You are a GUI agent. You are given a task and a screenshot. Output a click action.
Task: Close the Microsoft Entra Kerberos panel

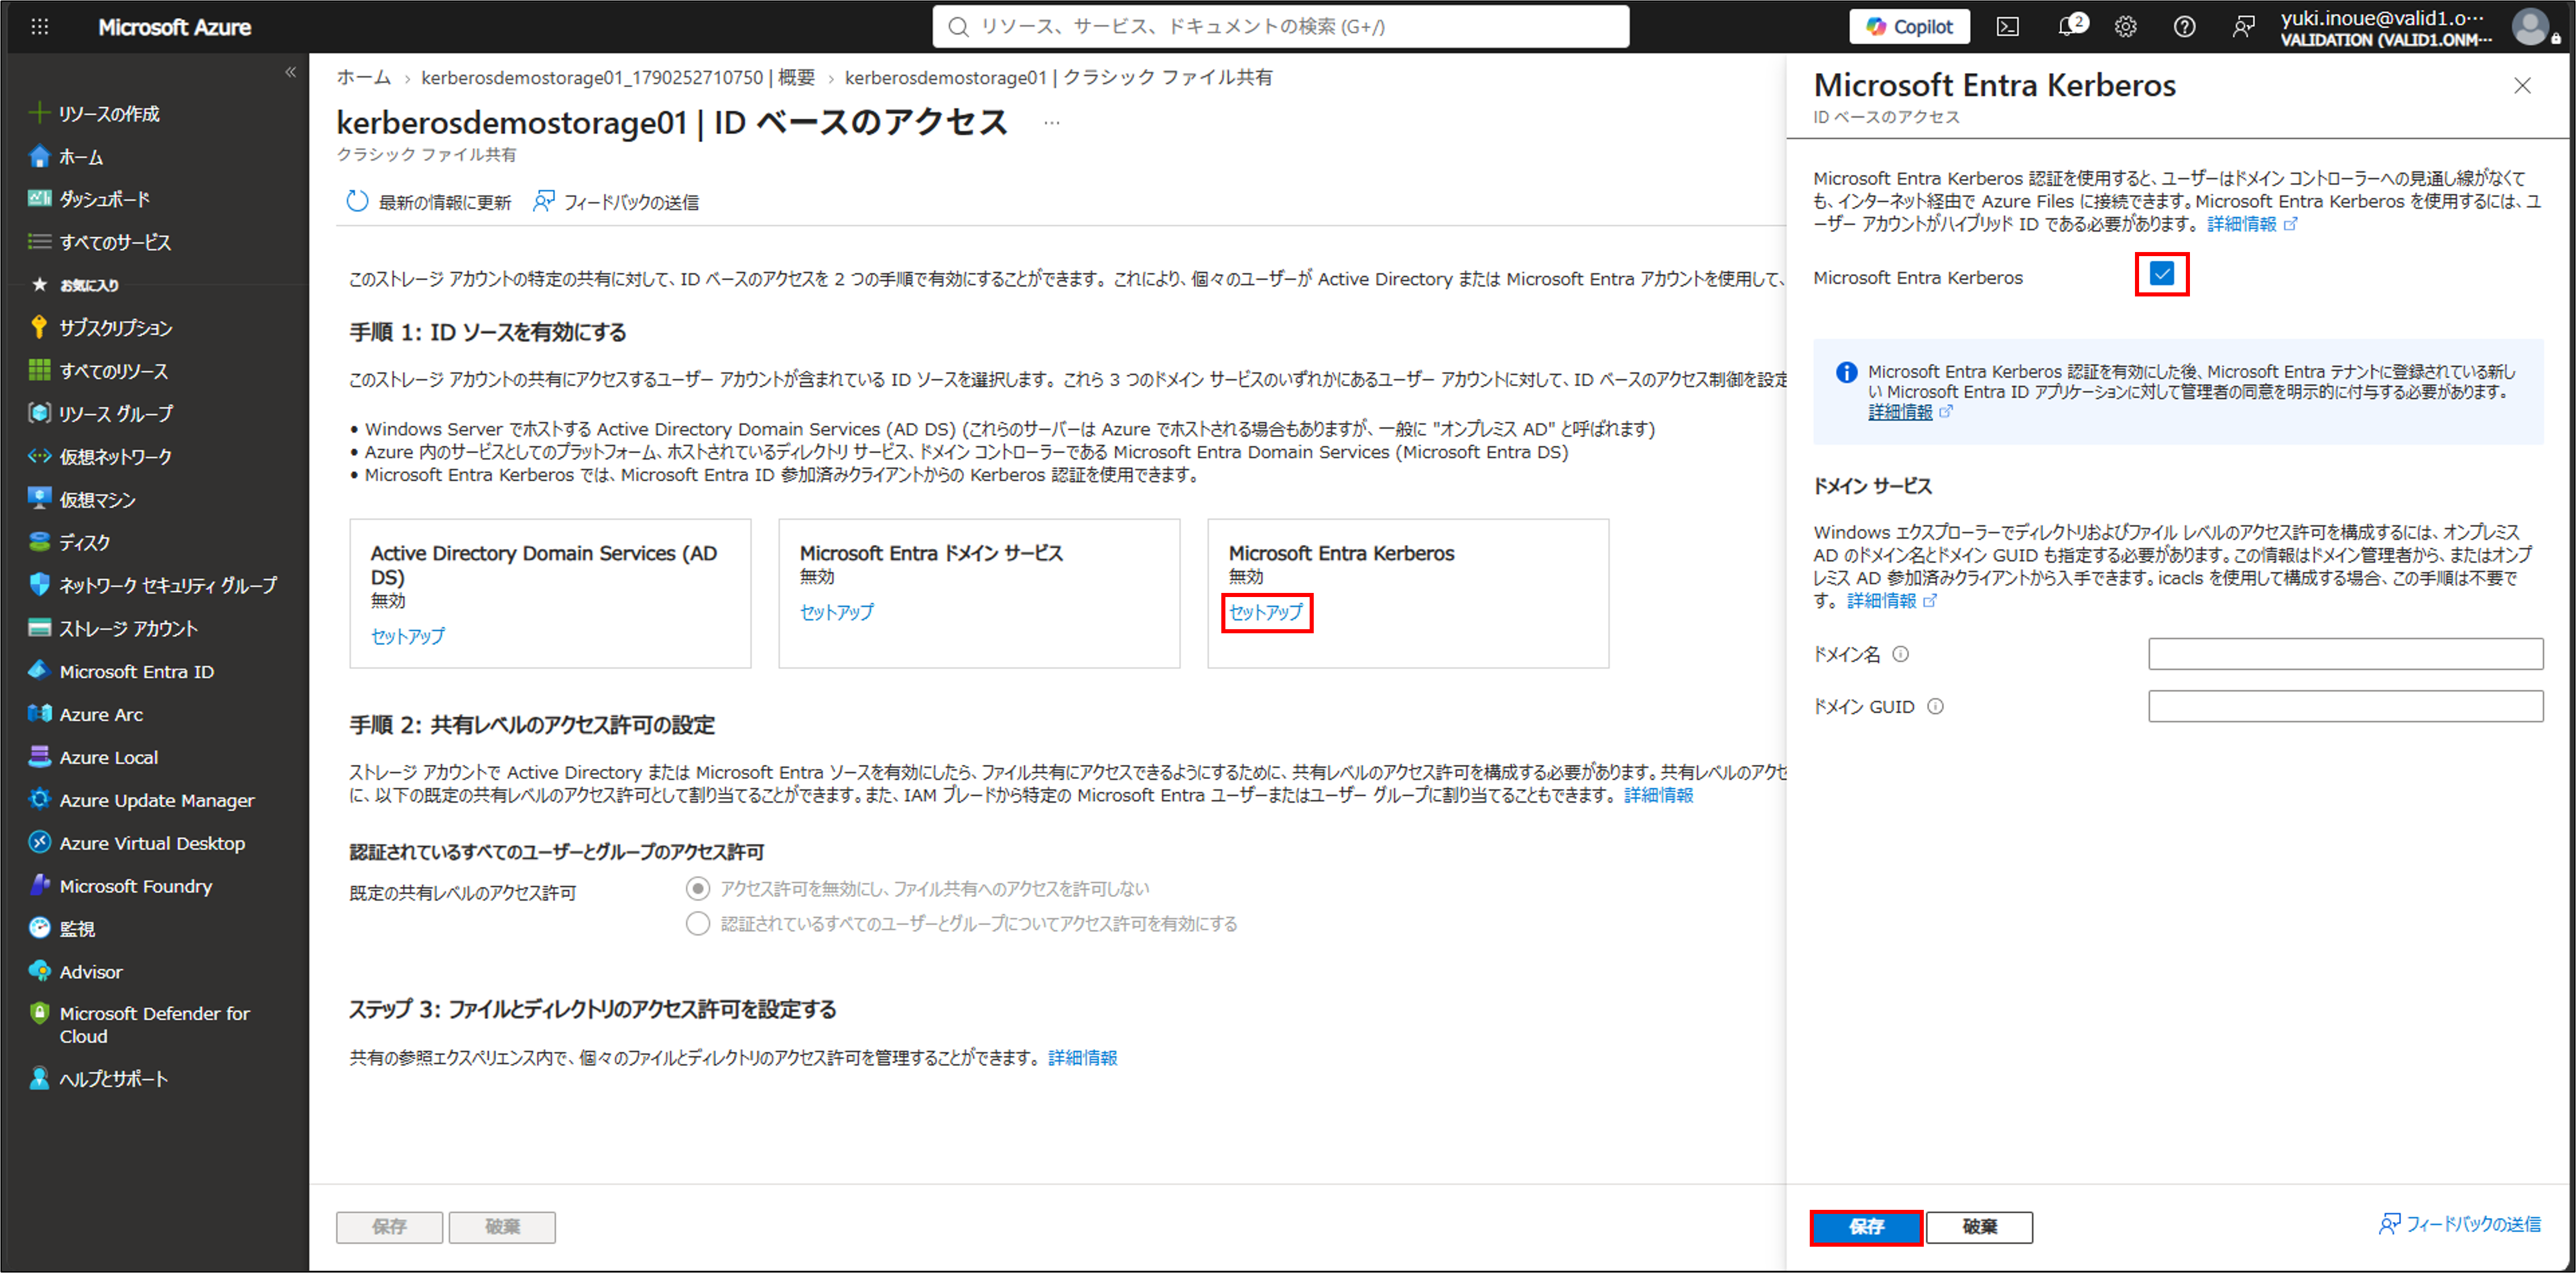pos(2523,86)
